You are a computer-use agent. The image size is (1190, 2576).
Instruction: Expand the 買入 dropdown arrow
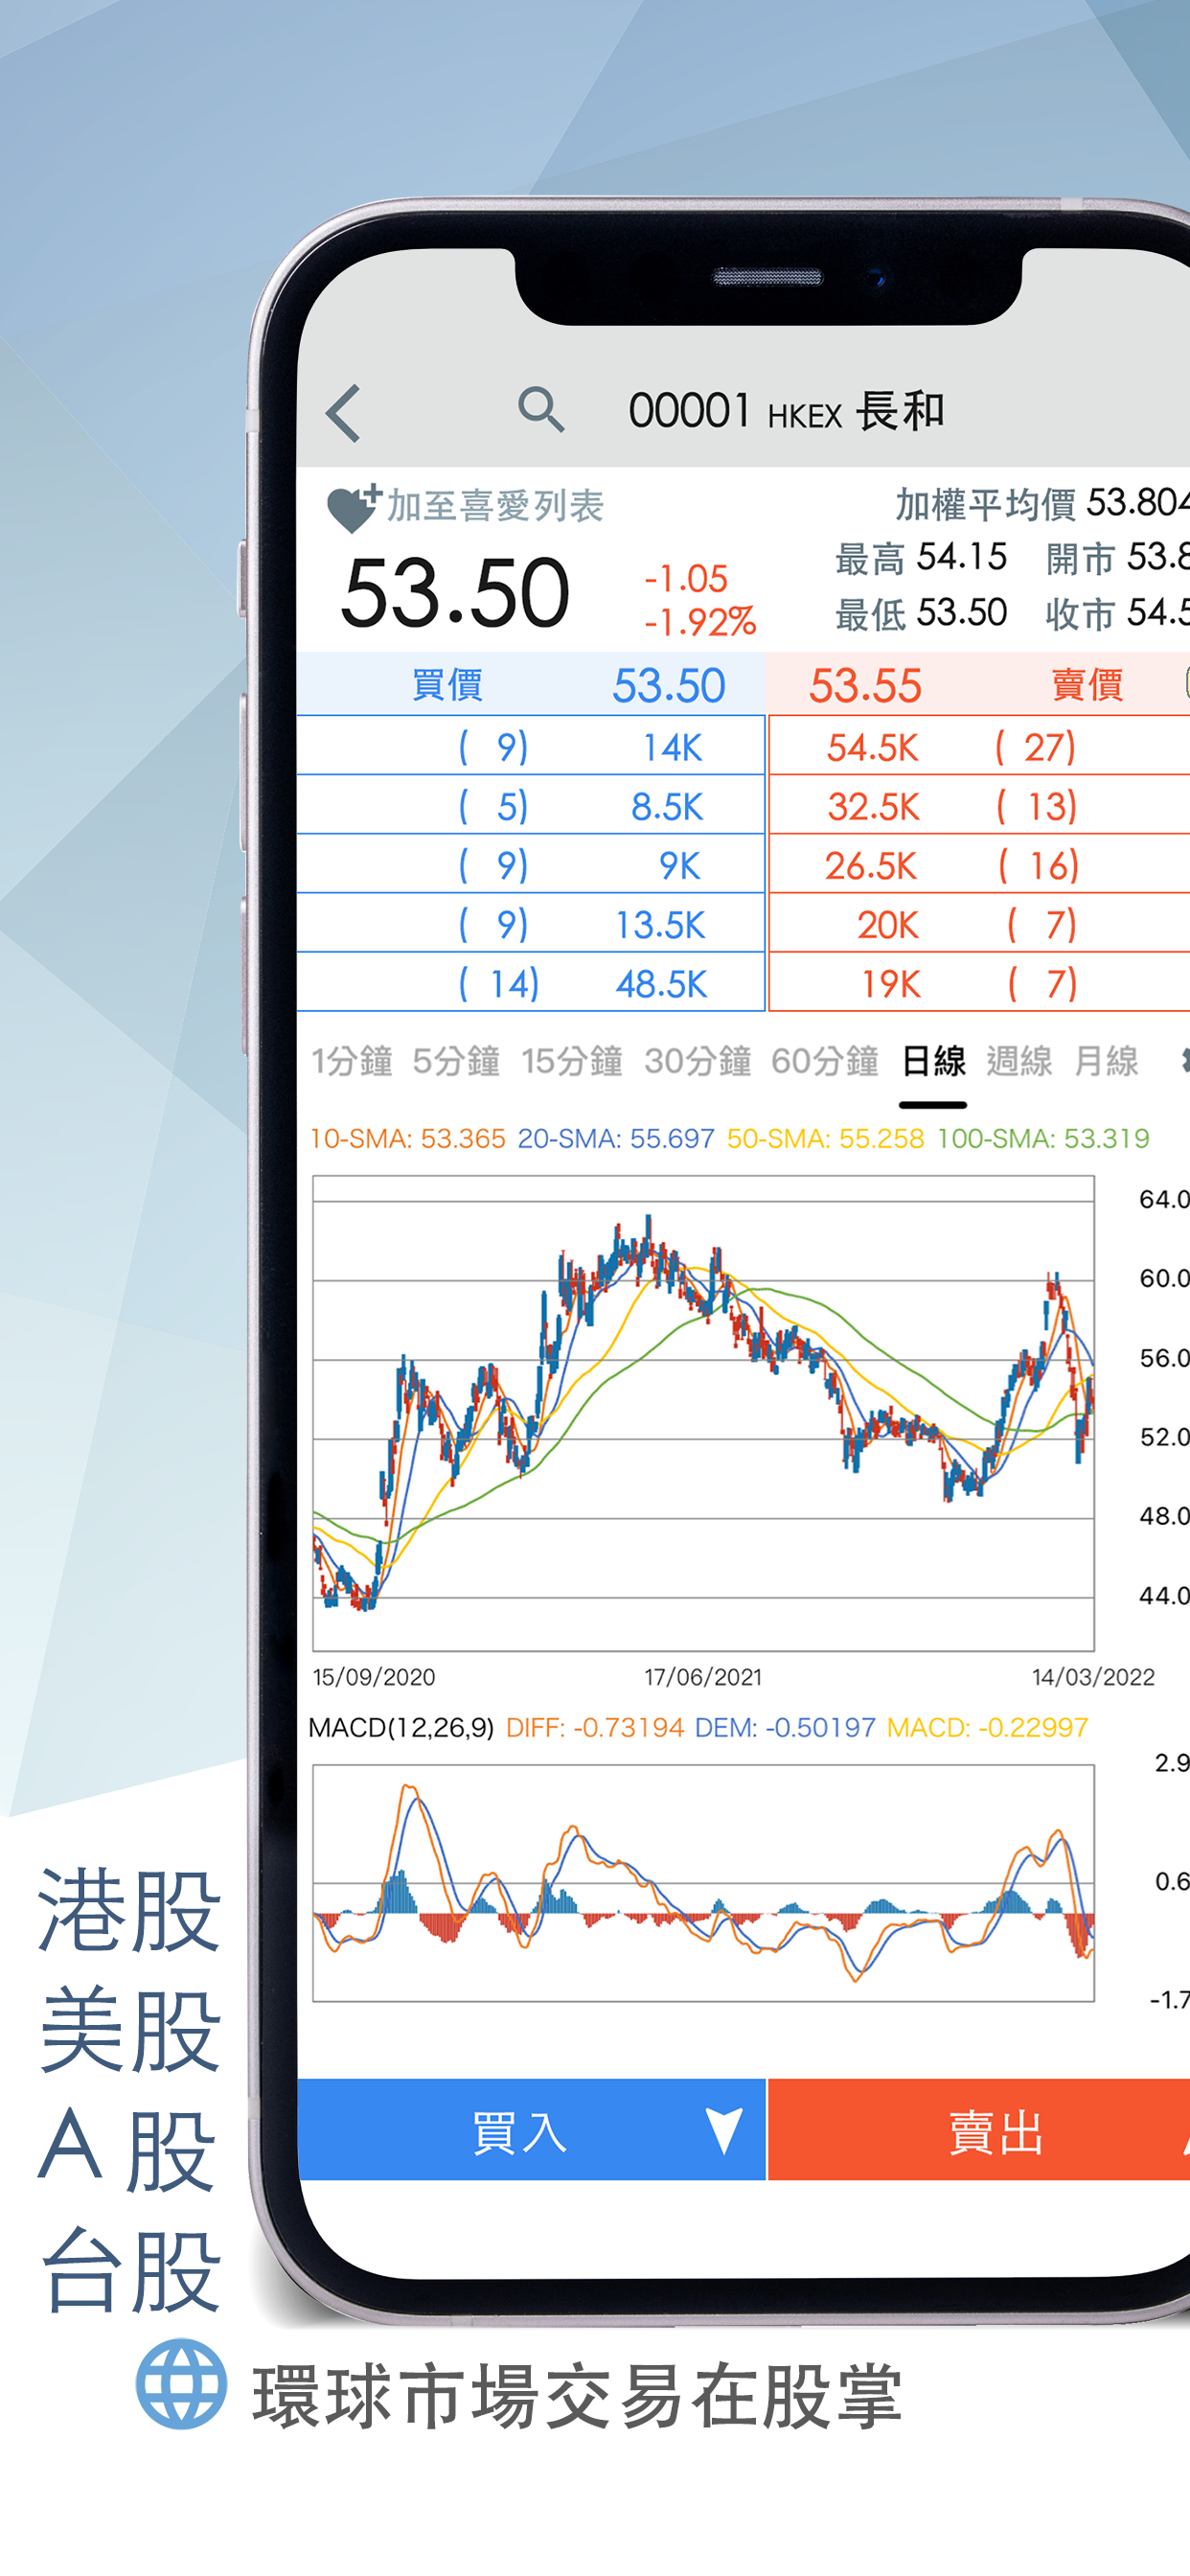tap(724, 2131)
